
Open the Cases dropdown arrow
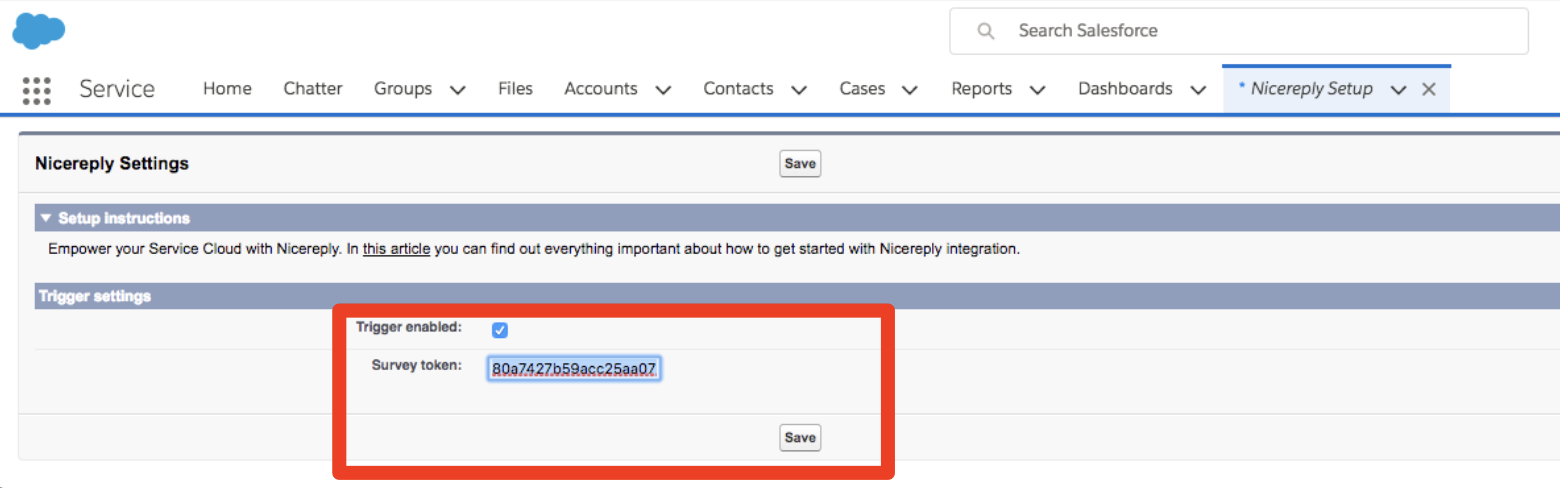coord(910,90)
